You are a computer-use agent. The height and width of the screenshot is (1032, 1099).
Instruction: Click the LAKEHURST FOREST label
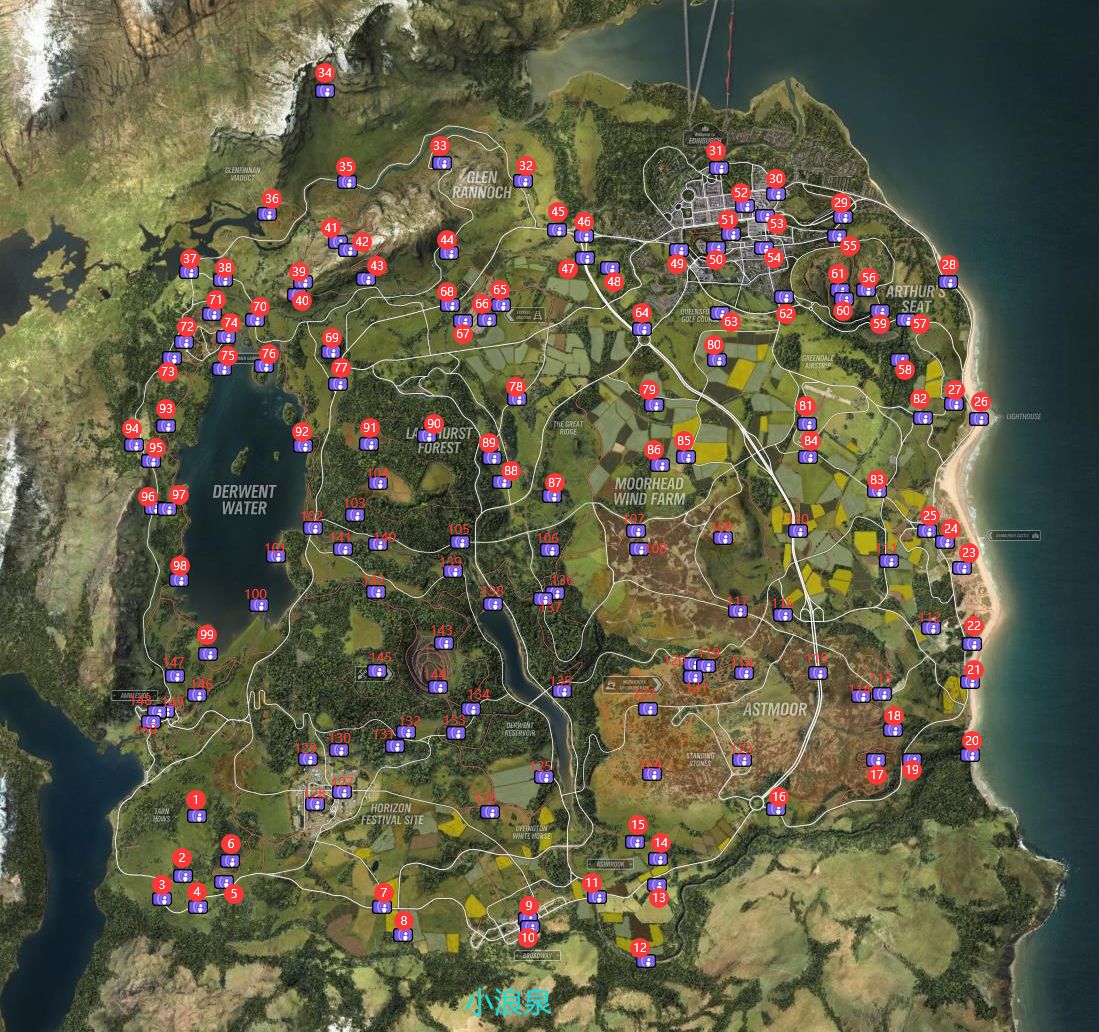click(439, 440)
